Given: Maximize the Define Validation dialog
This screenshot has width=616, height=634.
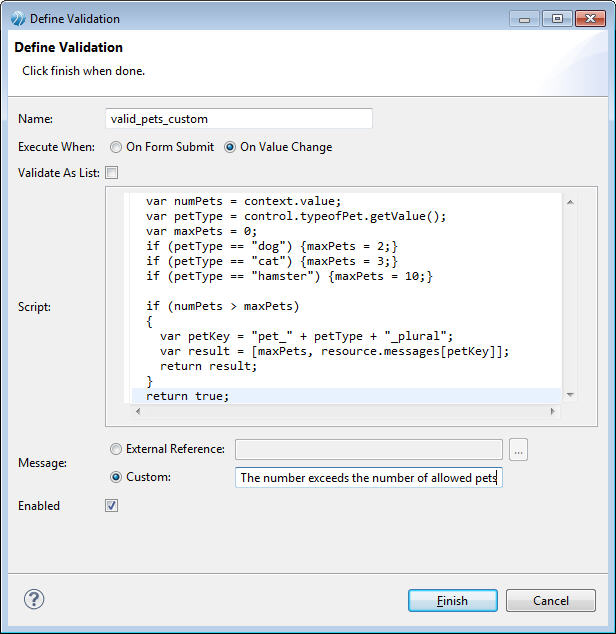Looking at the screenshot, I should point(557,19).
